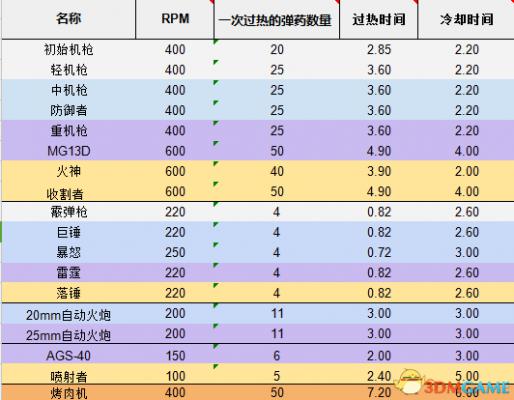Select the 霰弹枪 name cell
Image resolution: width=514 pixels, height=400 pixels.
click(x=69, y=212)
